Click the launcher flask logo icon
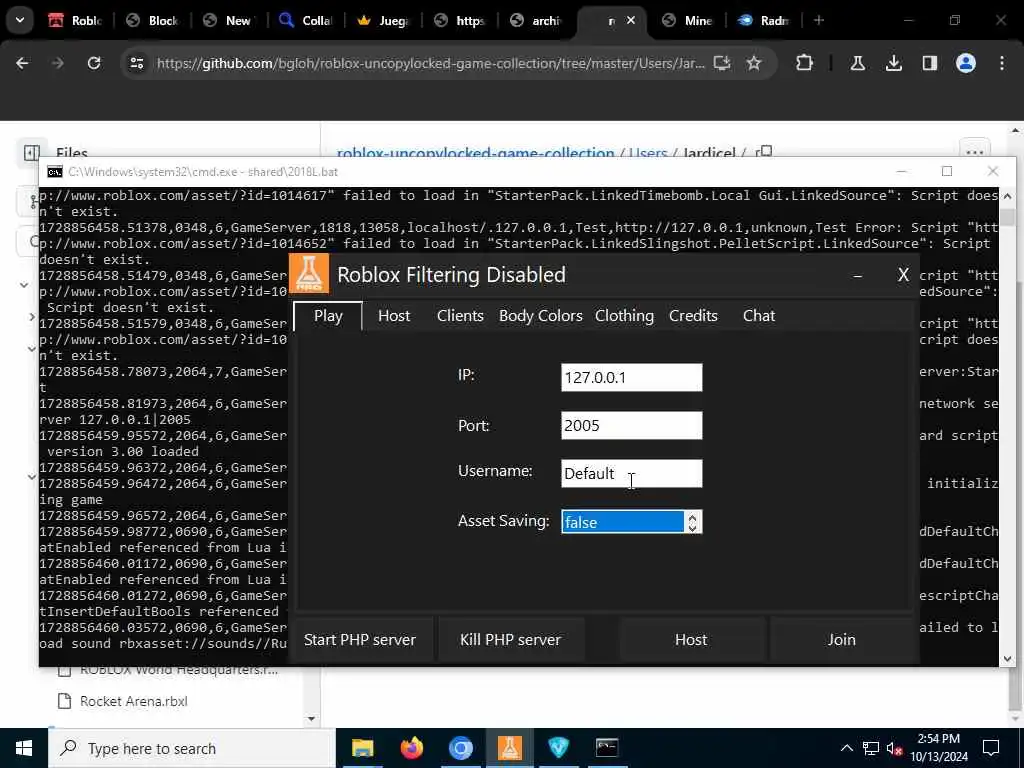1024x768 pixels. [x=309, y=274]
